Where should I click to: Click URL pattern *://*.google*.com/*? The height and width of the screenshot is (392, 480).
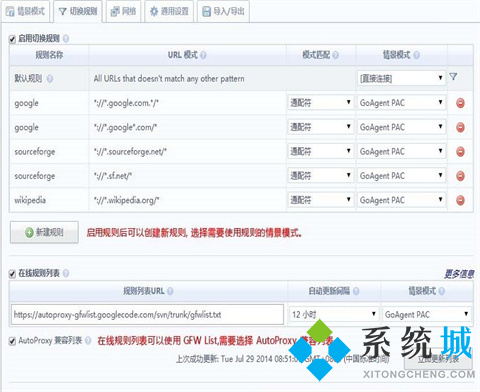[125, 127]
